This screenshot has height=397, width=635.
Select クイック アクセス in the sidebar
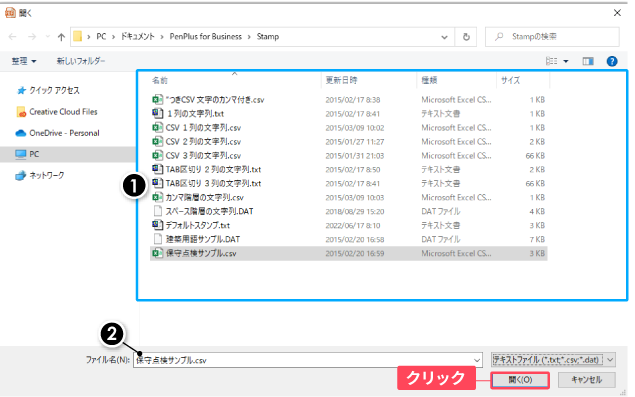(x=54, y=90)
